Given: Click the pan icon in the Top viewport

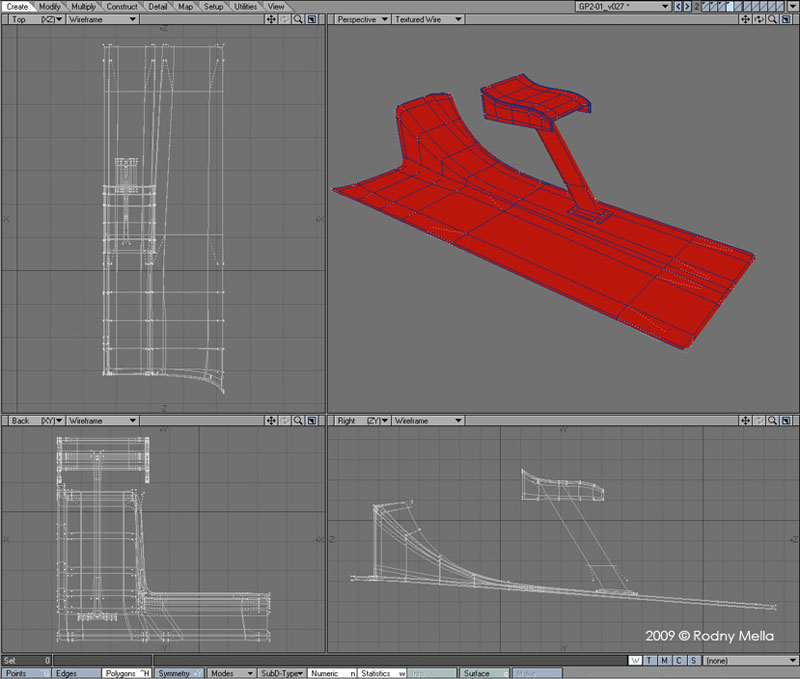Looking at the screenshot, I should (x=271, y=19).
